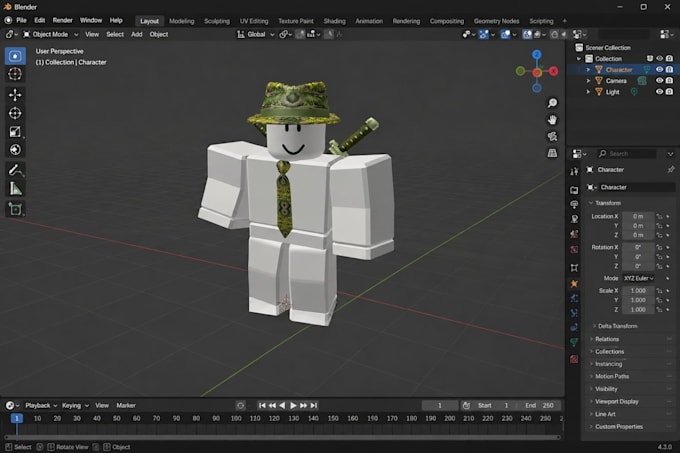
Task: Select the Scale tool
Action: coord(15,132)
